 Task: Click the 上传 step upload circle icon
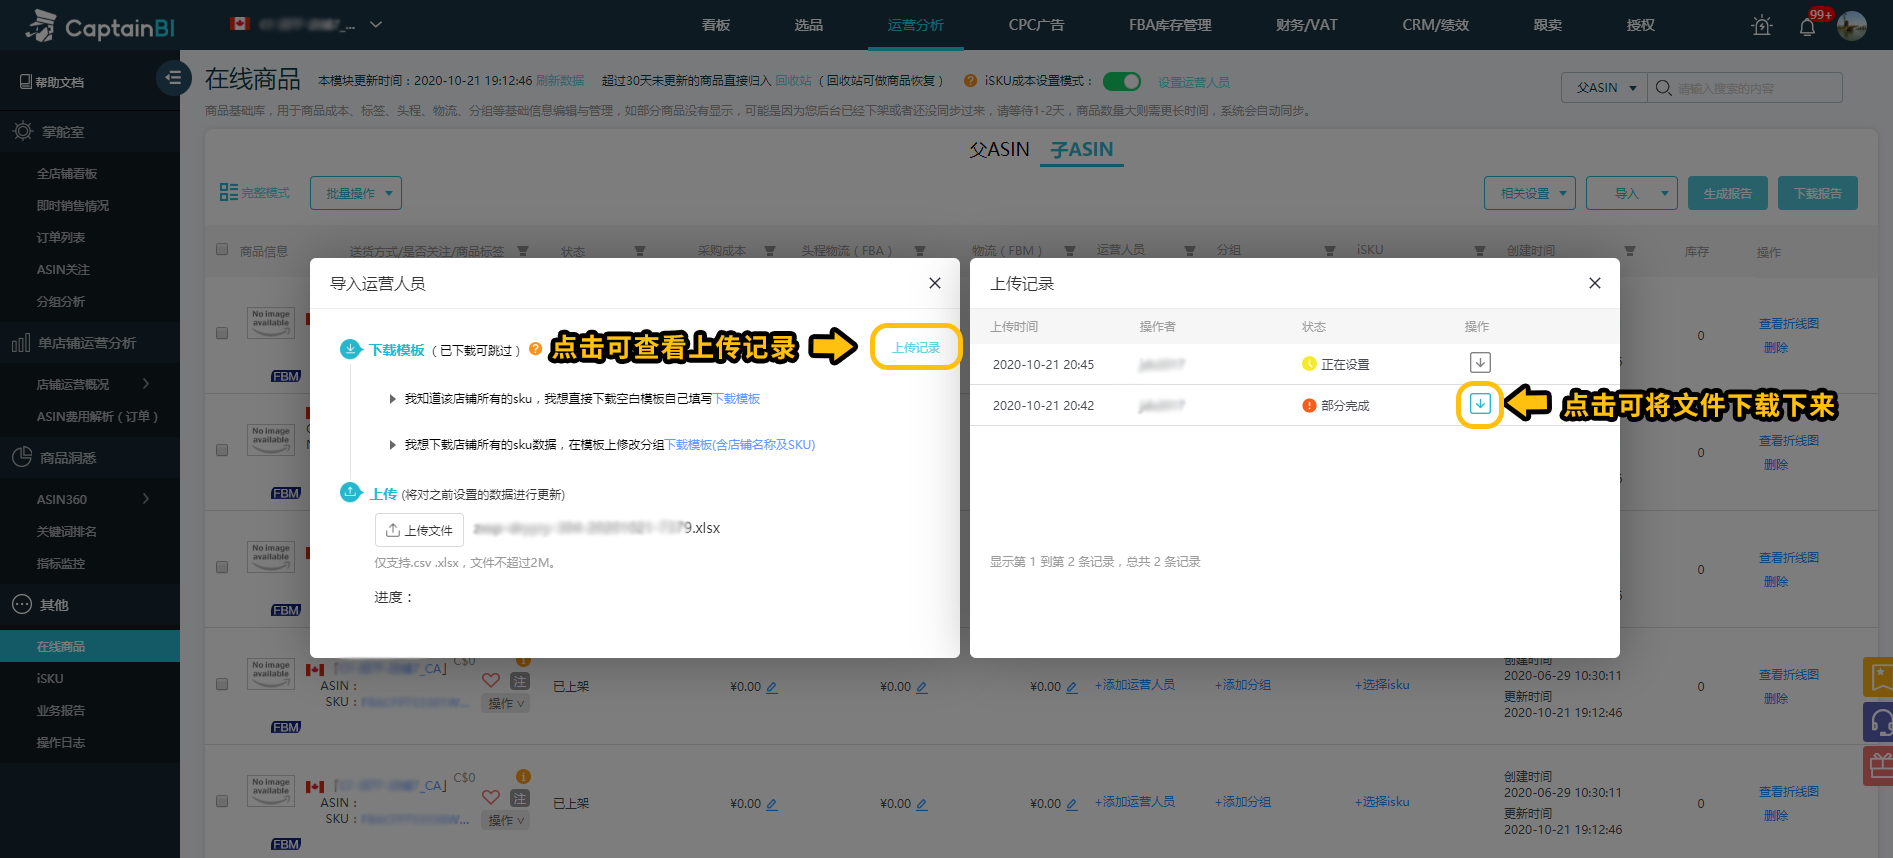pyautogui.click(x=350, y=492)
